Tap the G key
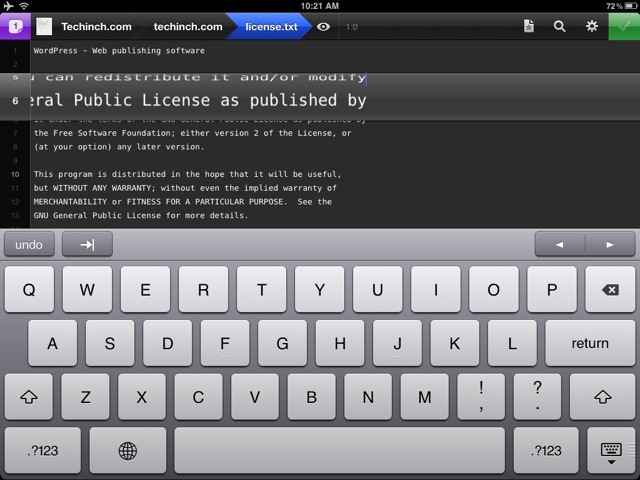 (x=282, y=343)
